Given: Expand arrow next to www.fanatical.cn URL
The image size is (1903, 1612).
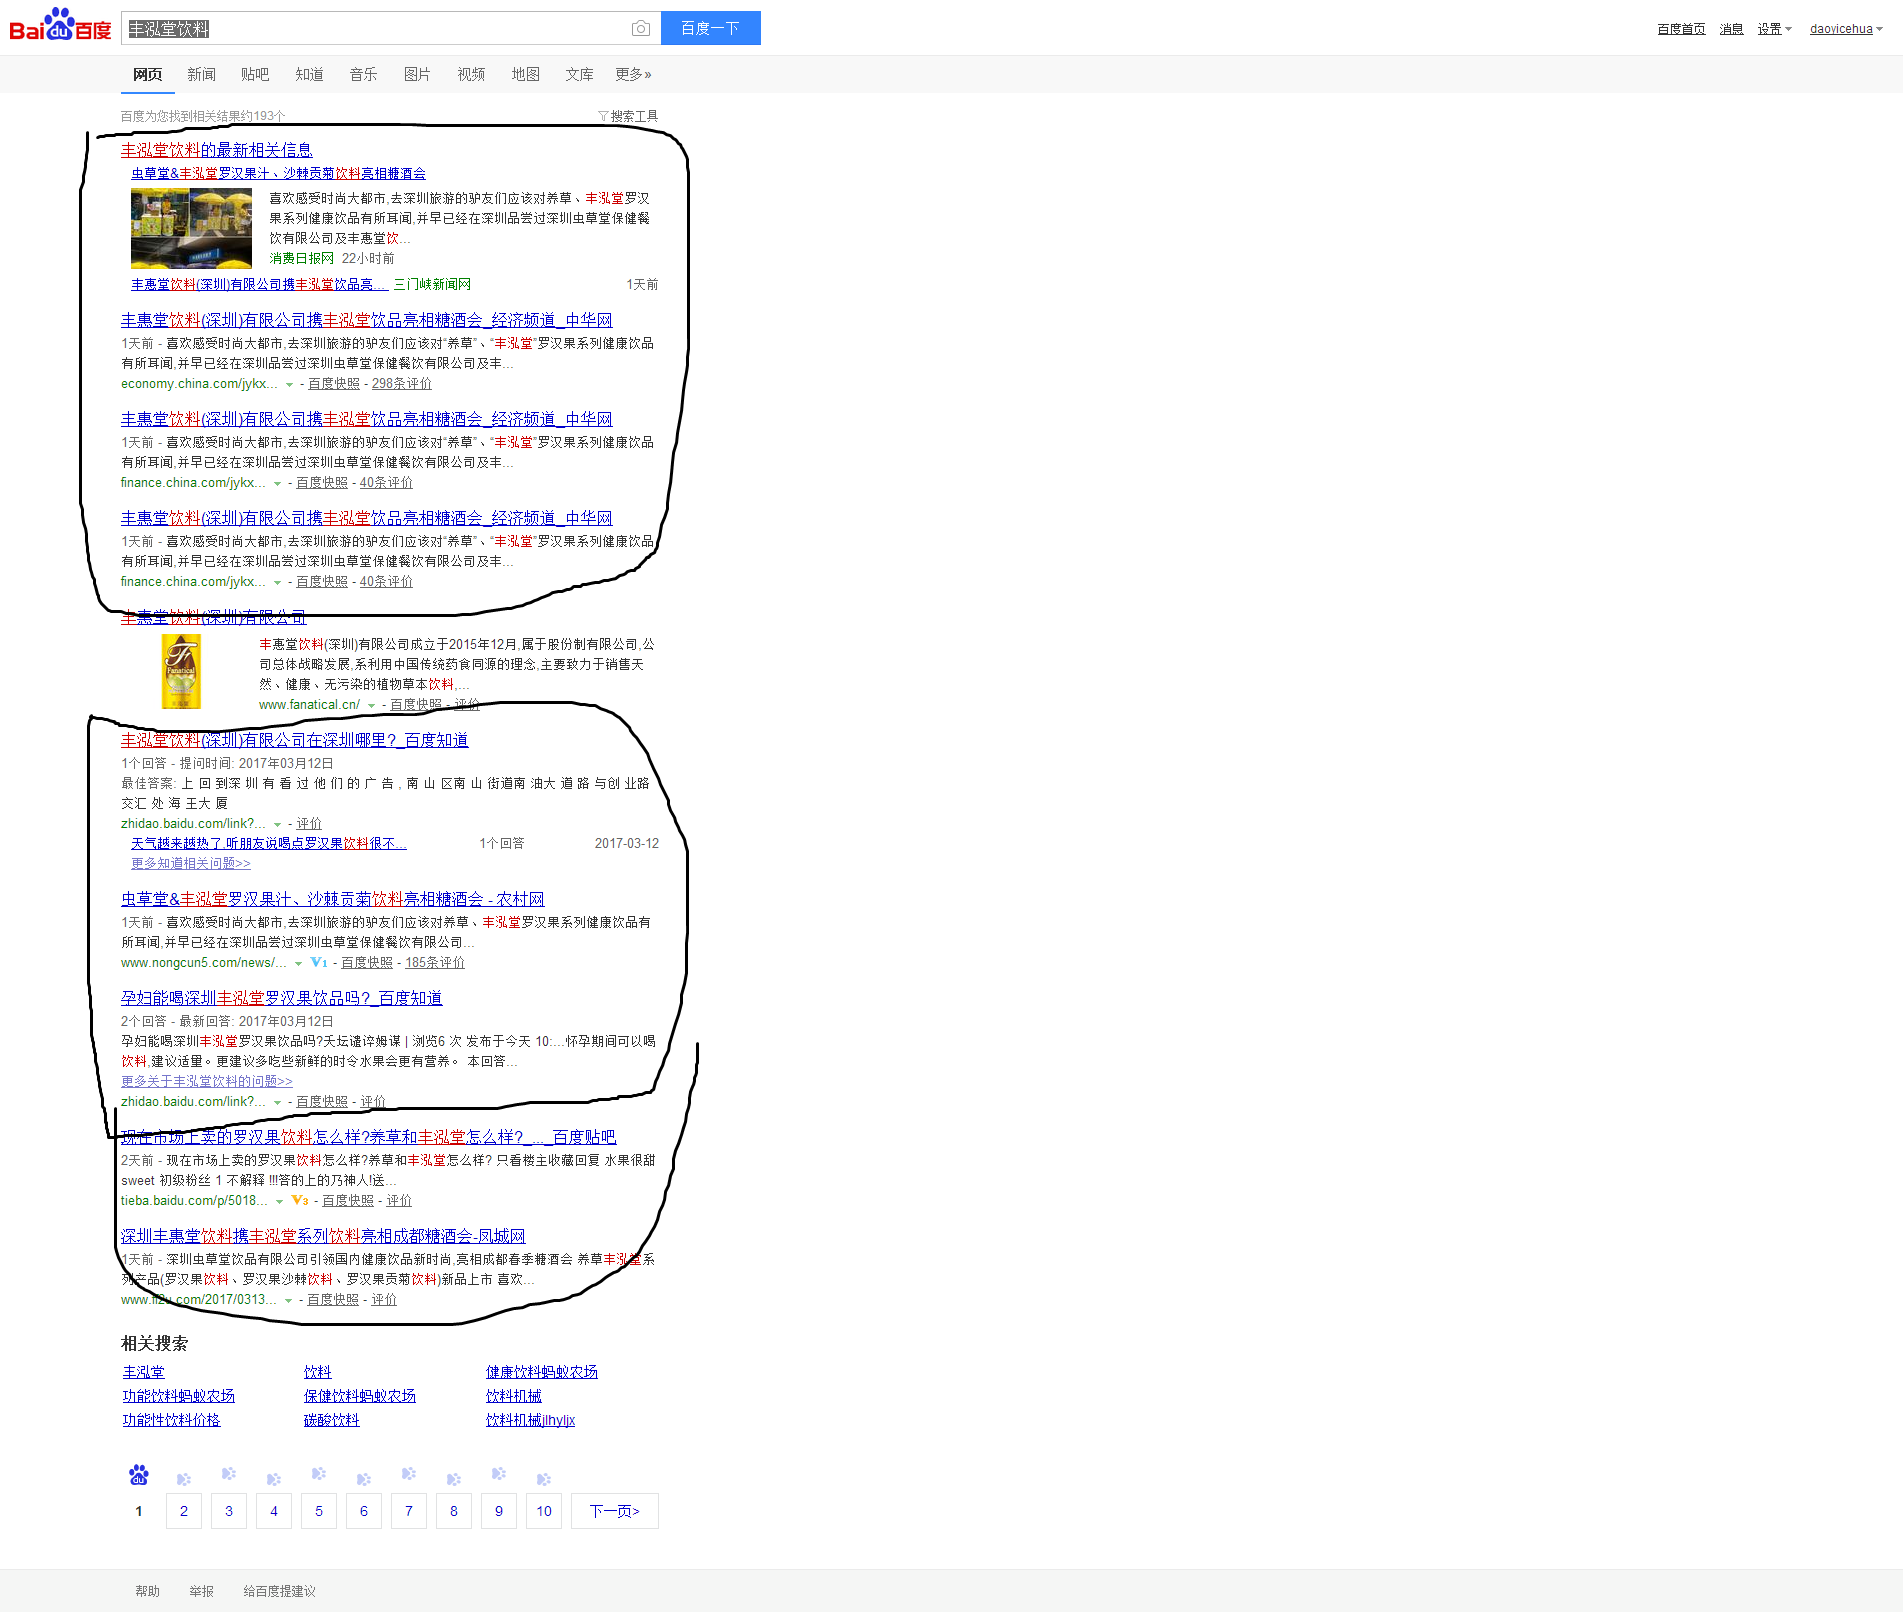Looking at the screenshot, I should (x=371, y=705).
